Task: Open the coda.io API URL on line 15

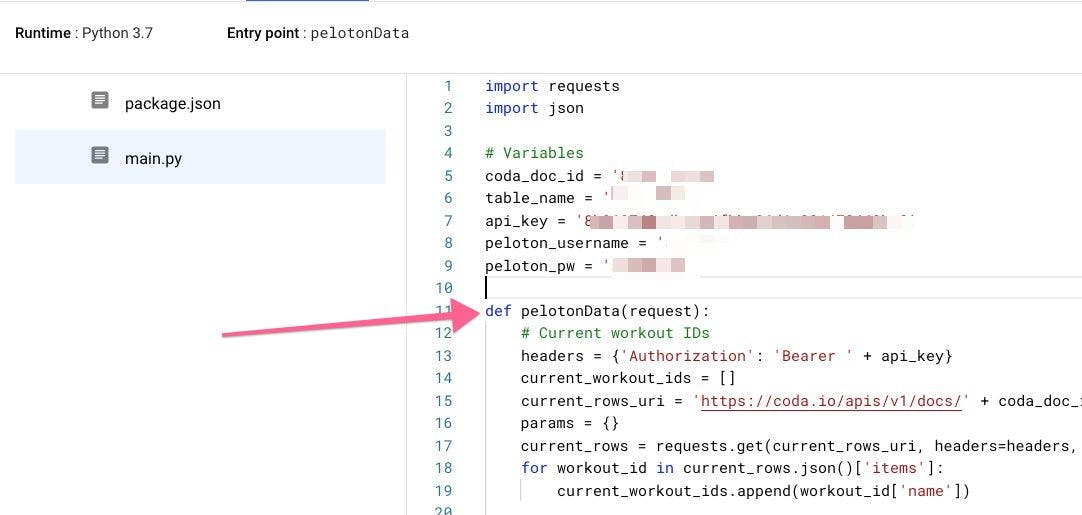Action: click(834, 401)
